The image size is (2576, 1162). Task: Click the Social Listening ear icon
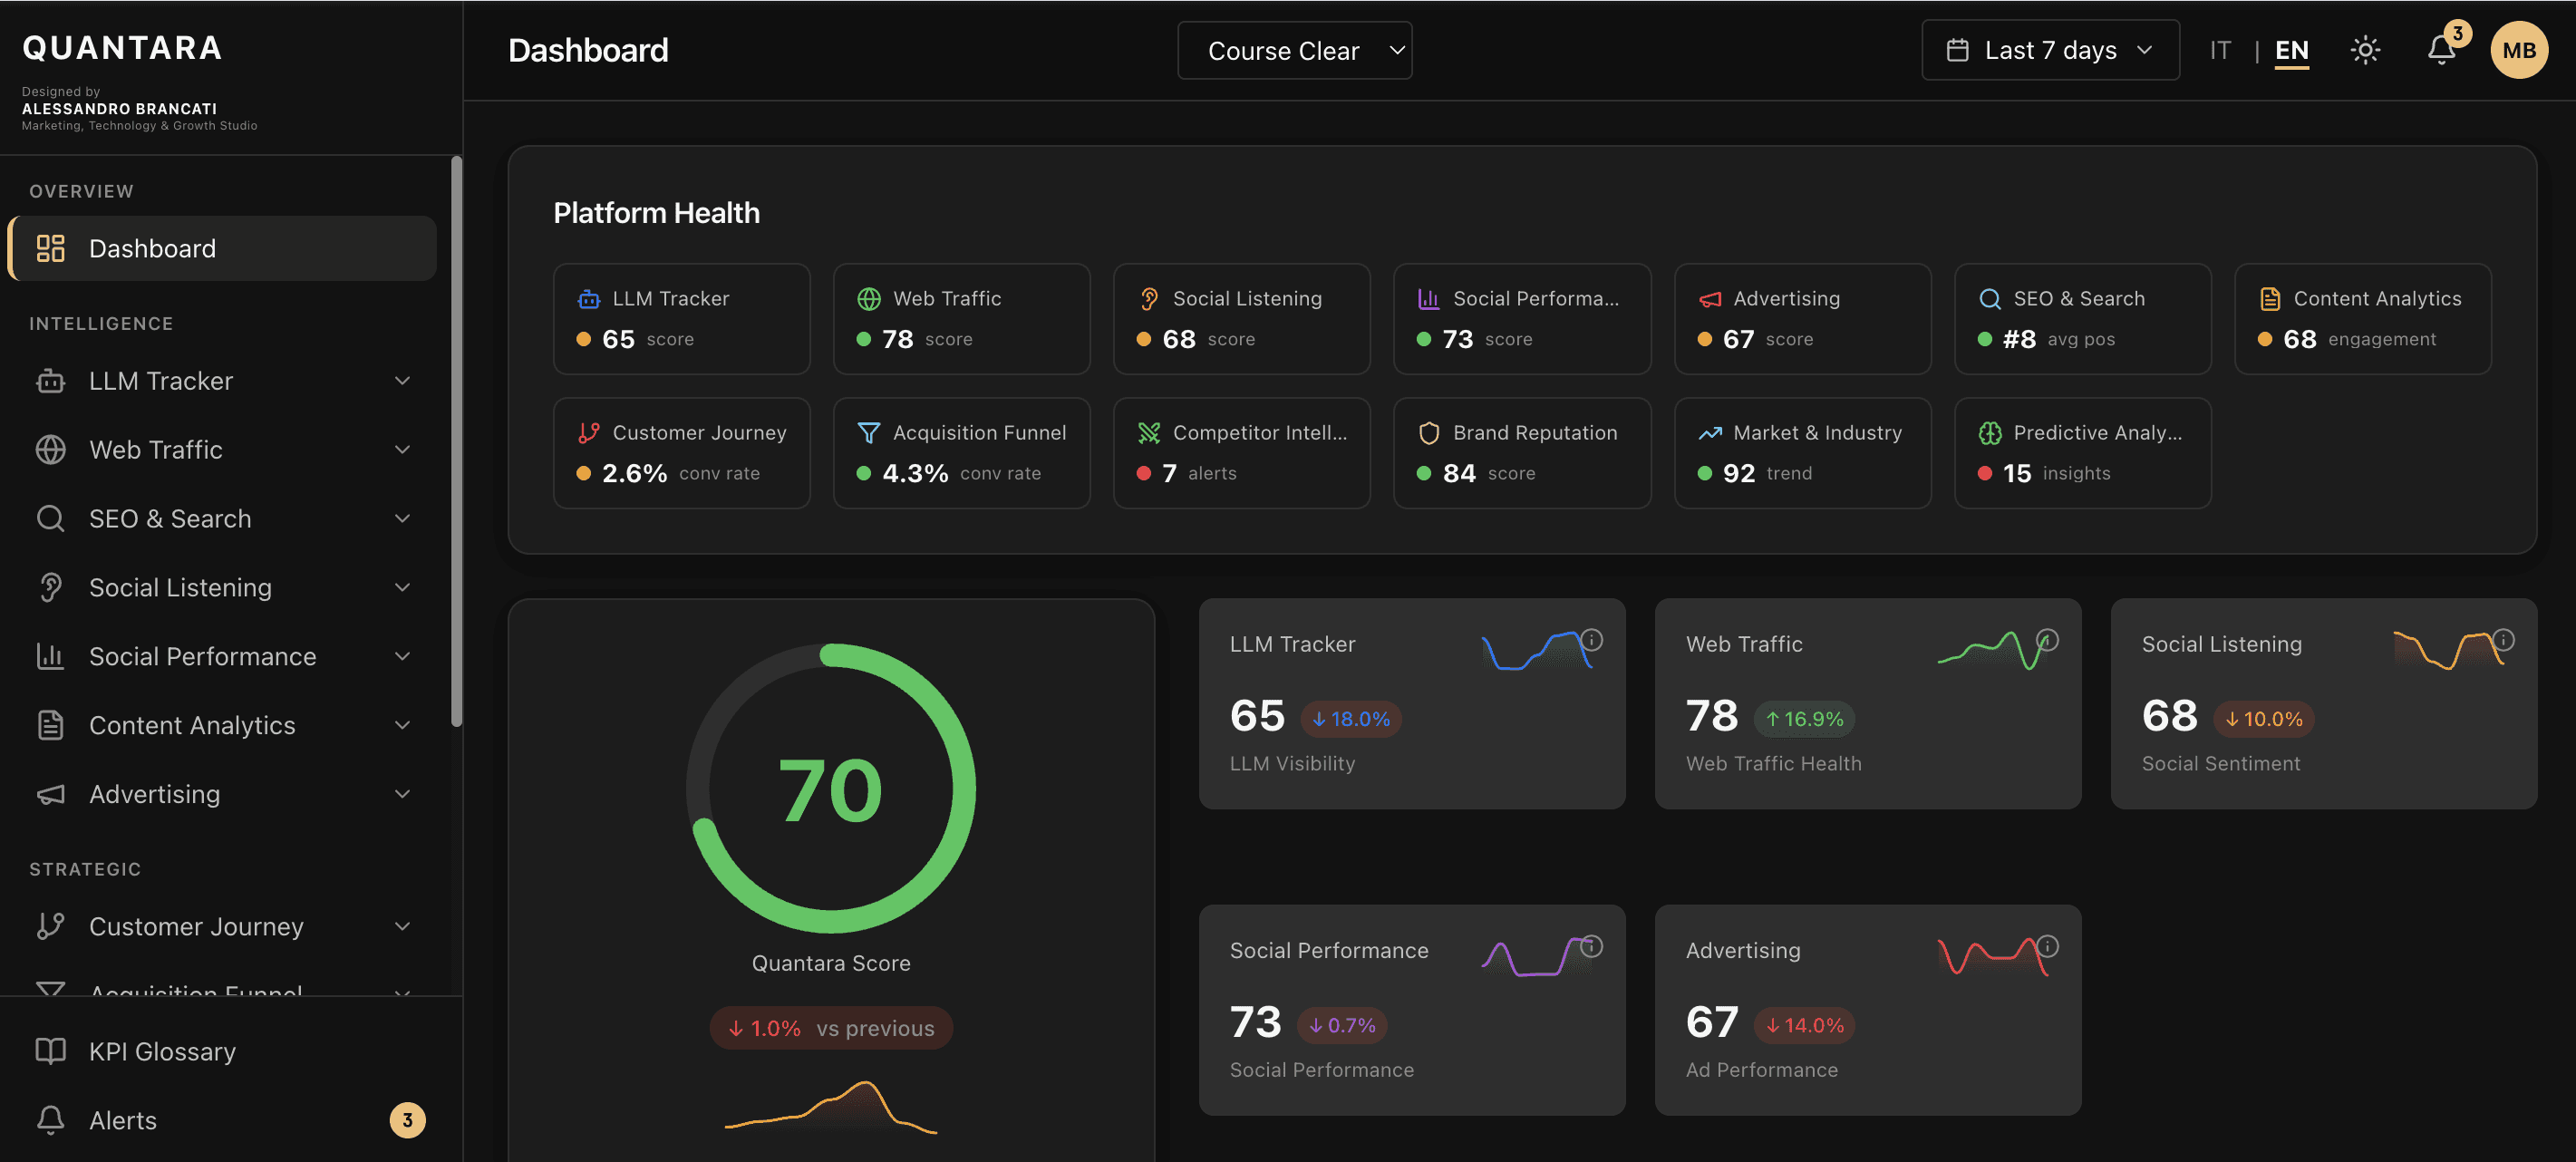click(x=50, y=587)
